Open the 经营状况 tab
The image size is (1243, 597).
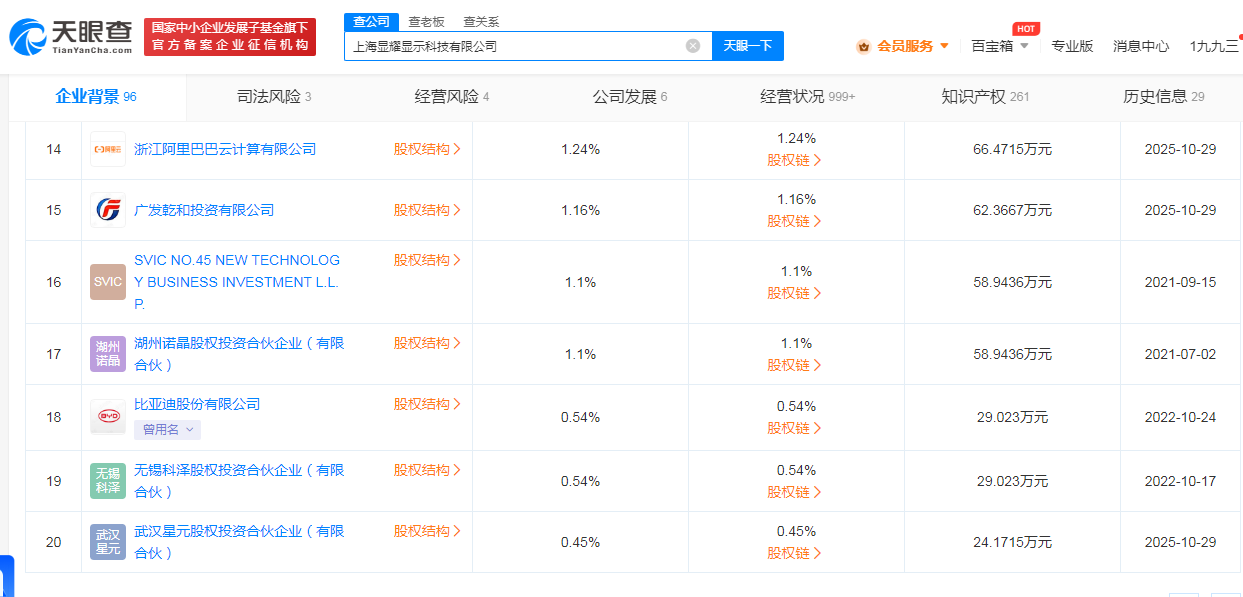(808, 97)
